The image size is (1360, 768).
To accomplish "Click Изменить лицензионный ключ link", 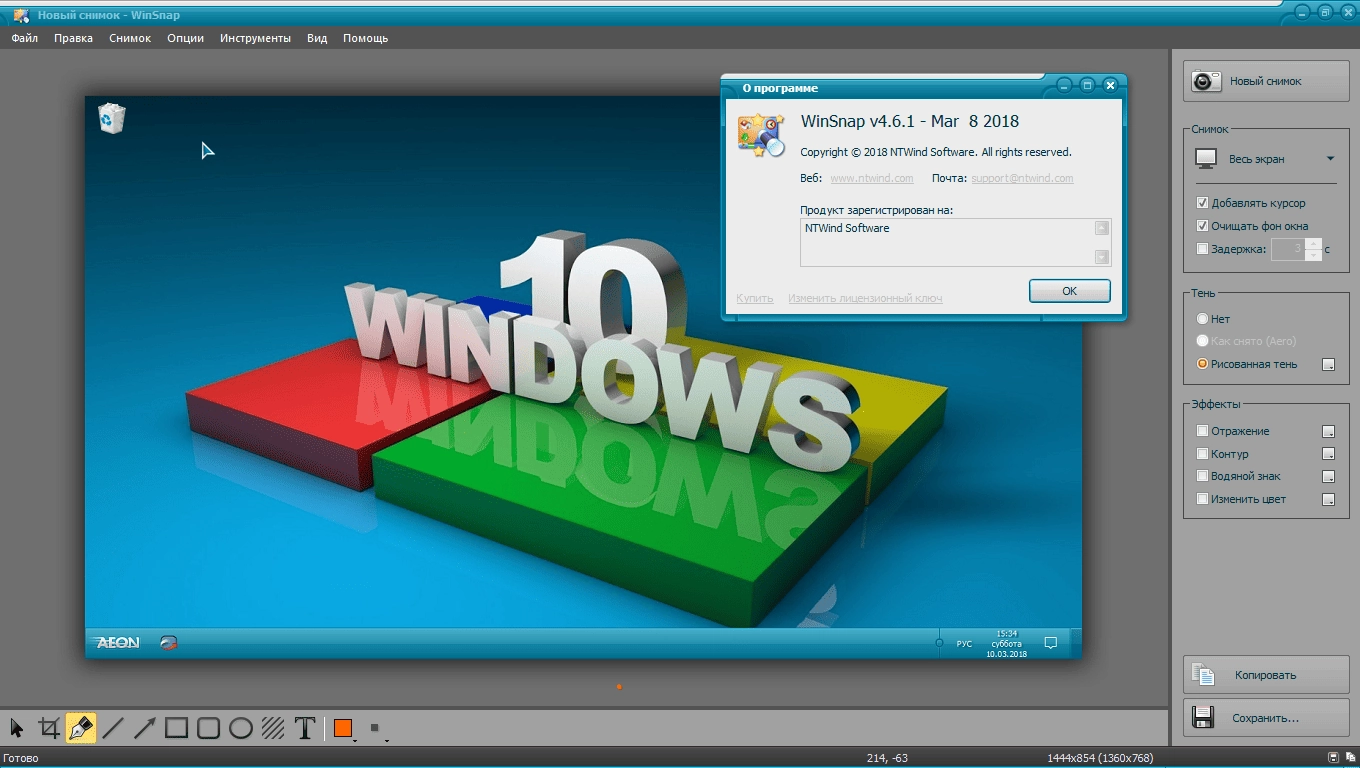I will 865,298.
